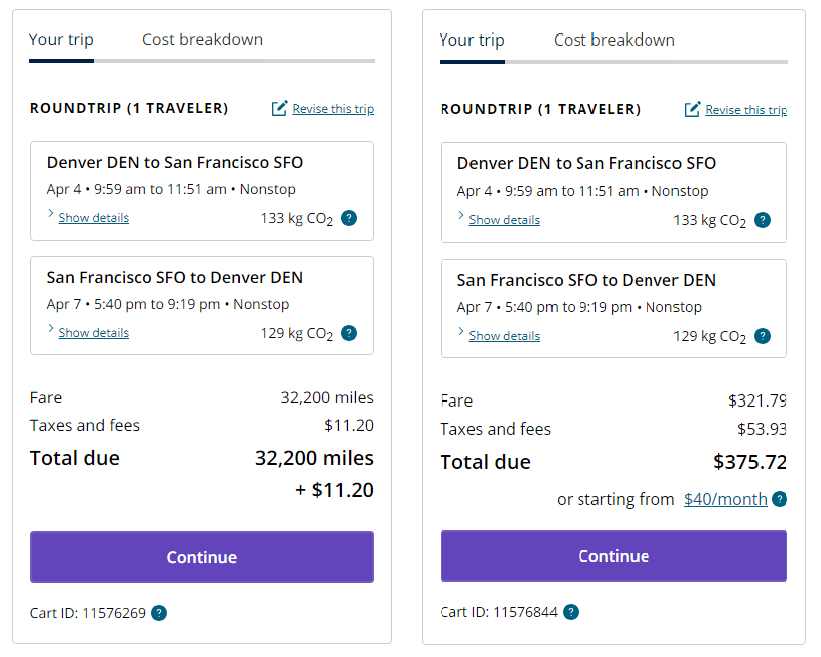
Task: Click CO2 info icon for 129 kg in right panel
Action: click(x=762, y=336)
